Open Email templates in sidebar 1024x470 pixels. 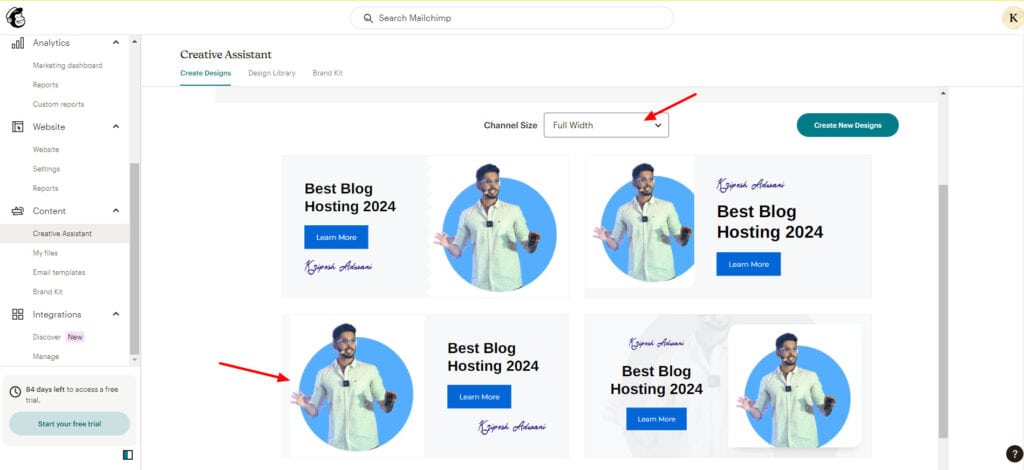pyautogui.click(x=59, y=272)
